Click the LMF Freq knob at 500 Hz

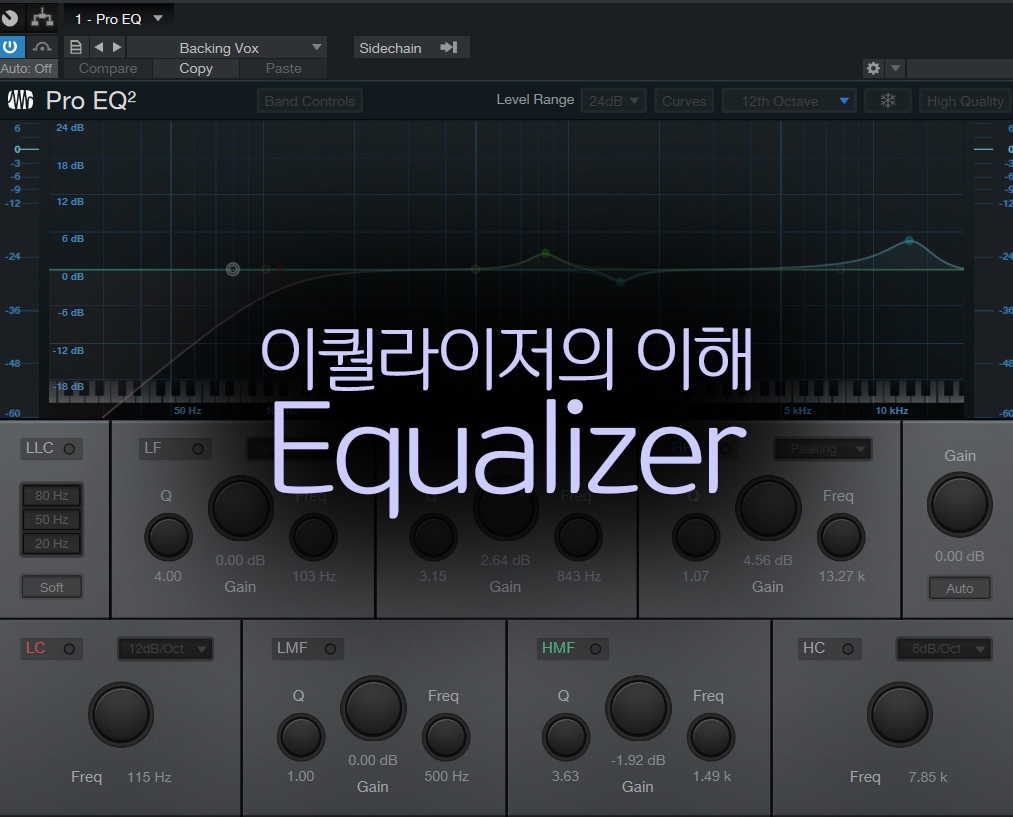tap(446, 737)
